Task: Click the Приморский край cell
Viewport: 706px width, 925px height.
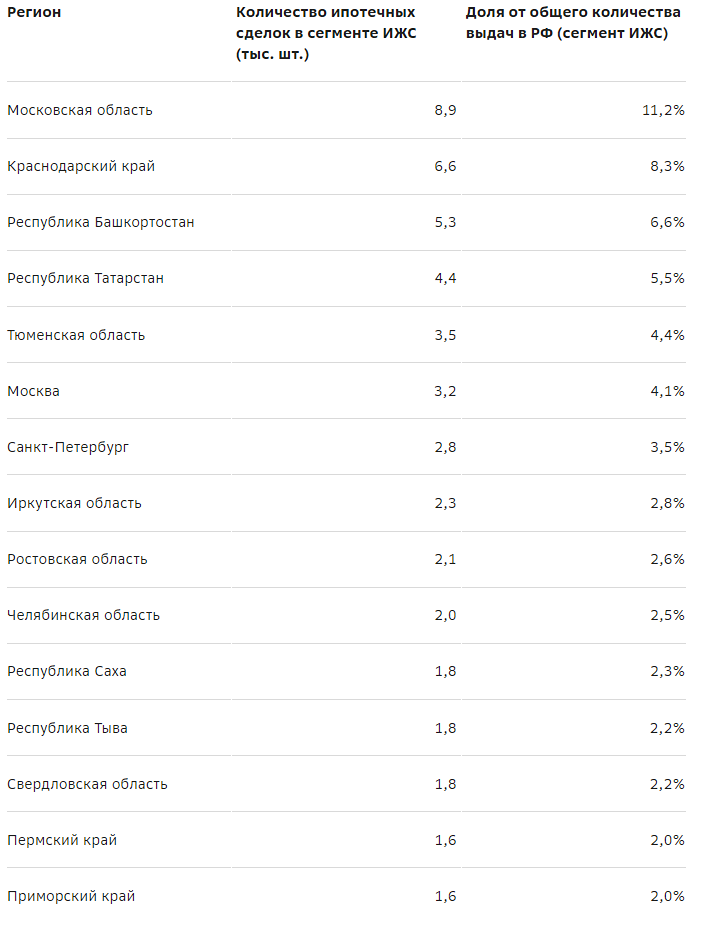Action: 71,896
